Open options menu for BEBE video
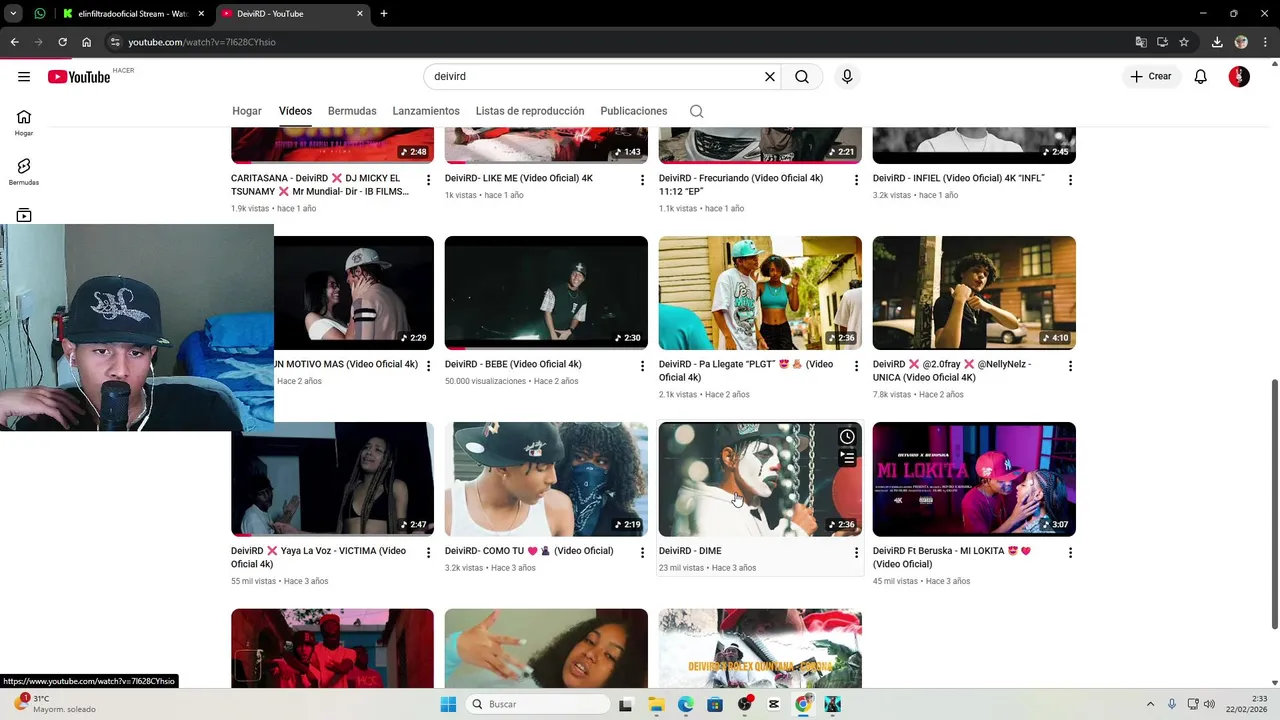1280x720 pixels. pyautogui.click(x=642, y=366)
